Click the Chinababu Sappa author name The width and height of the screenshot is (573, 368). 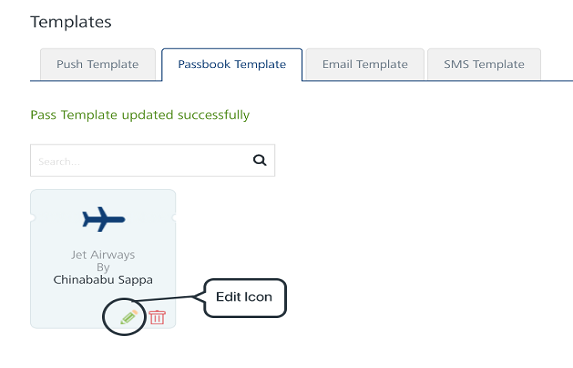click(103, 280)
